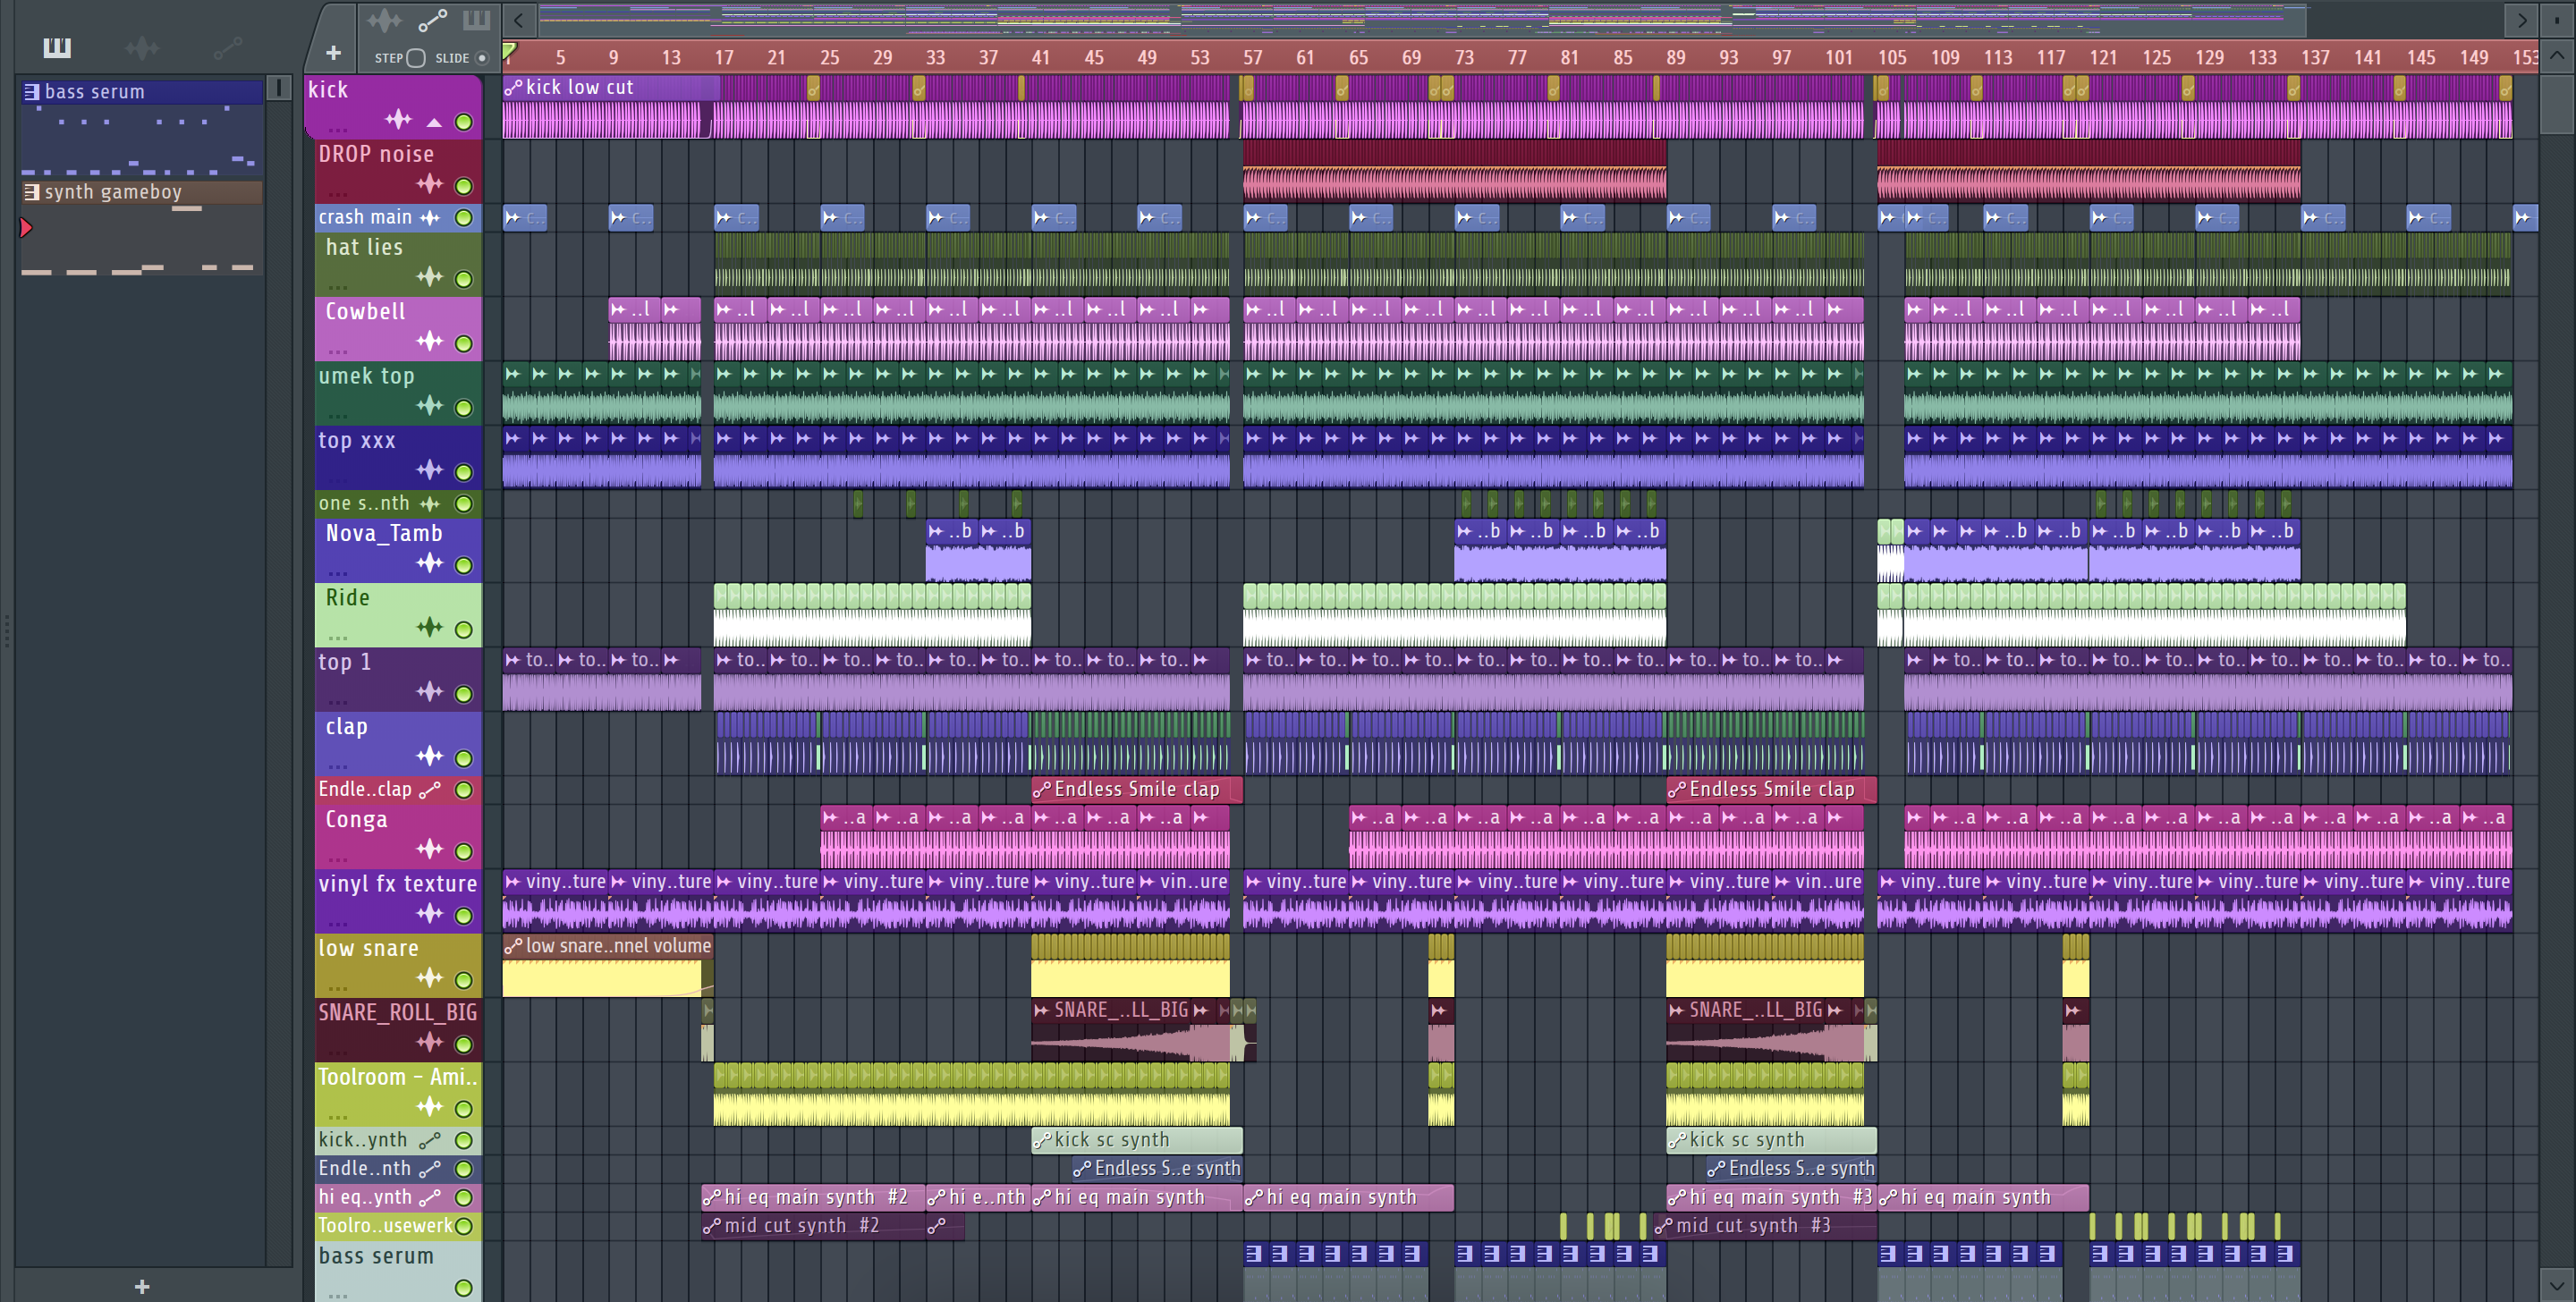Focus automation clips in the playlist header
Viewport: 2576px width, 1302px height.
pos(432,20)
